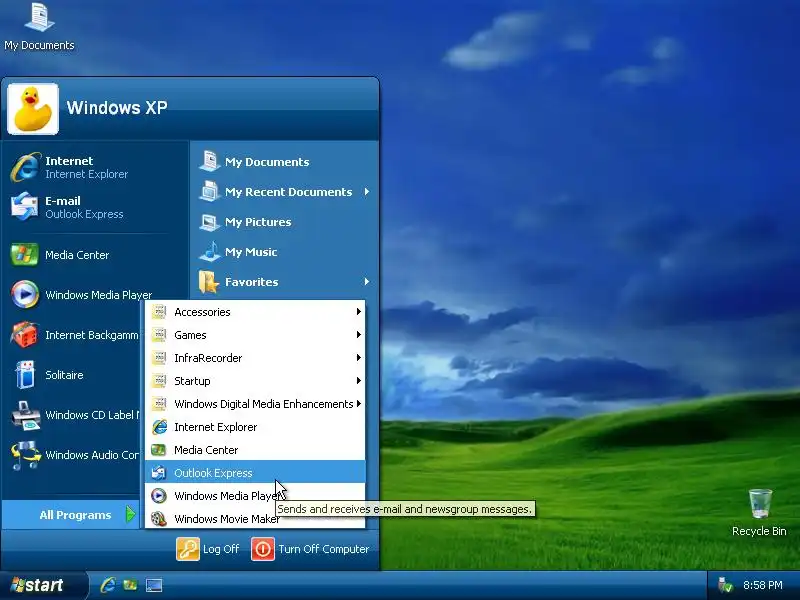
Task: Click the green All Programs arrow
Action: [x=131, y=514]
